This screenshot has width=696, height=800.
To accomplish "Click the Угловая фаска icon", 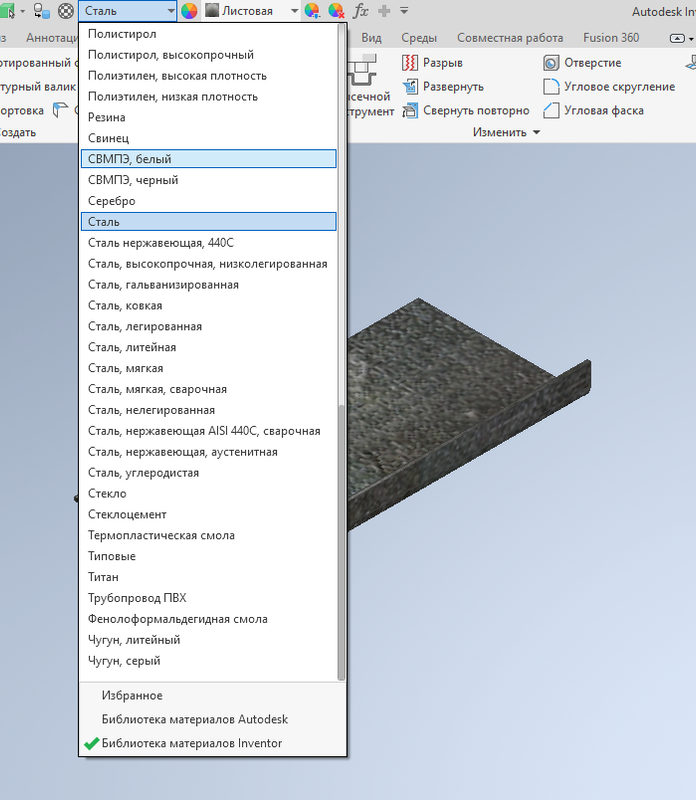I will coord(551,111).
